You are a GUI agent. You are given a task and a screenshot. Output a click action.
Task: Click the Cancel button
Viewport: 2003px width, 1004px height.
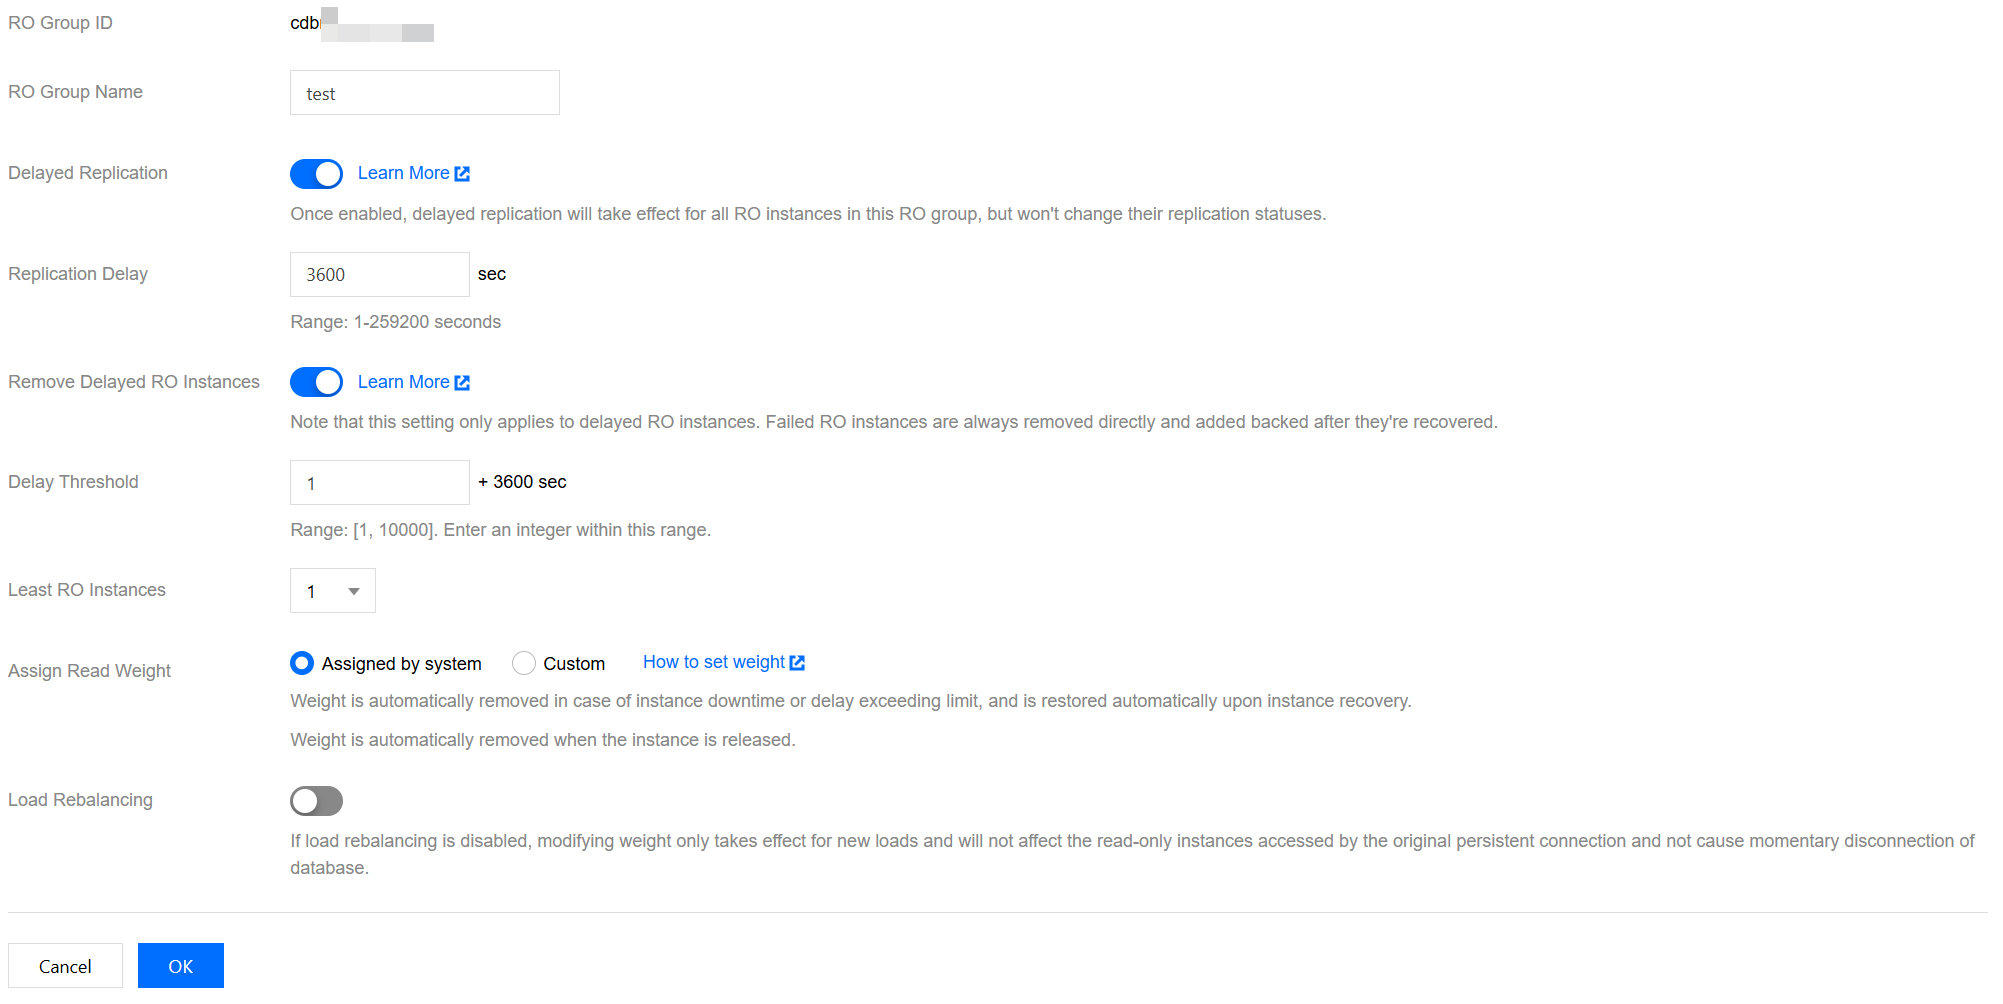[65, 966]
